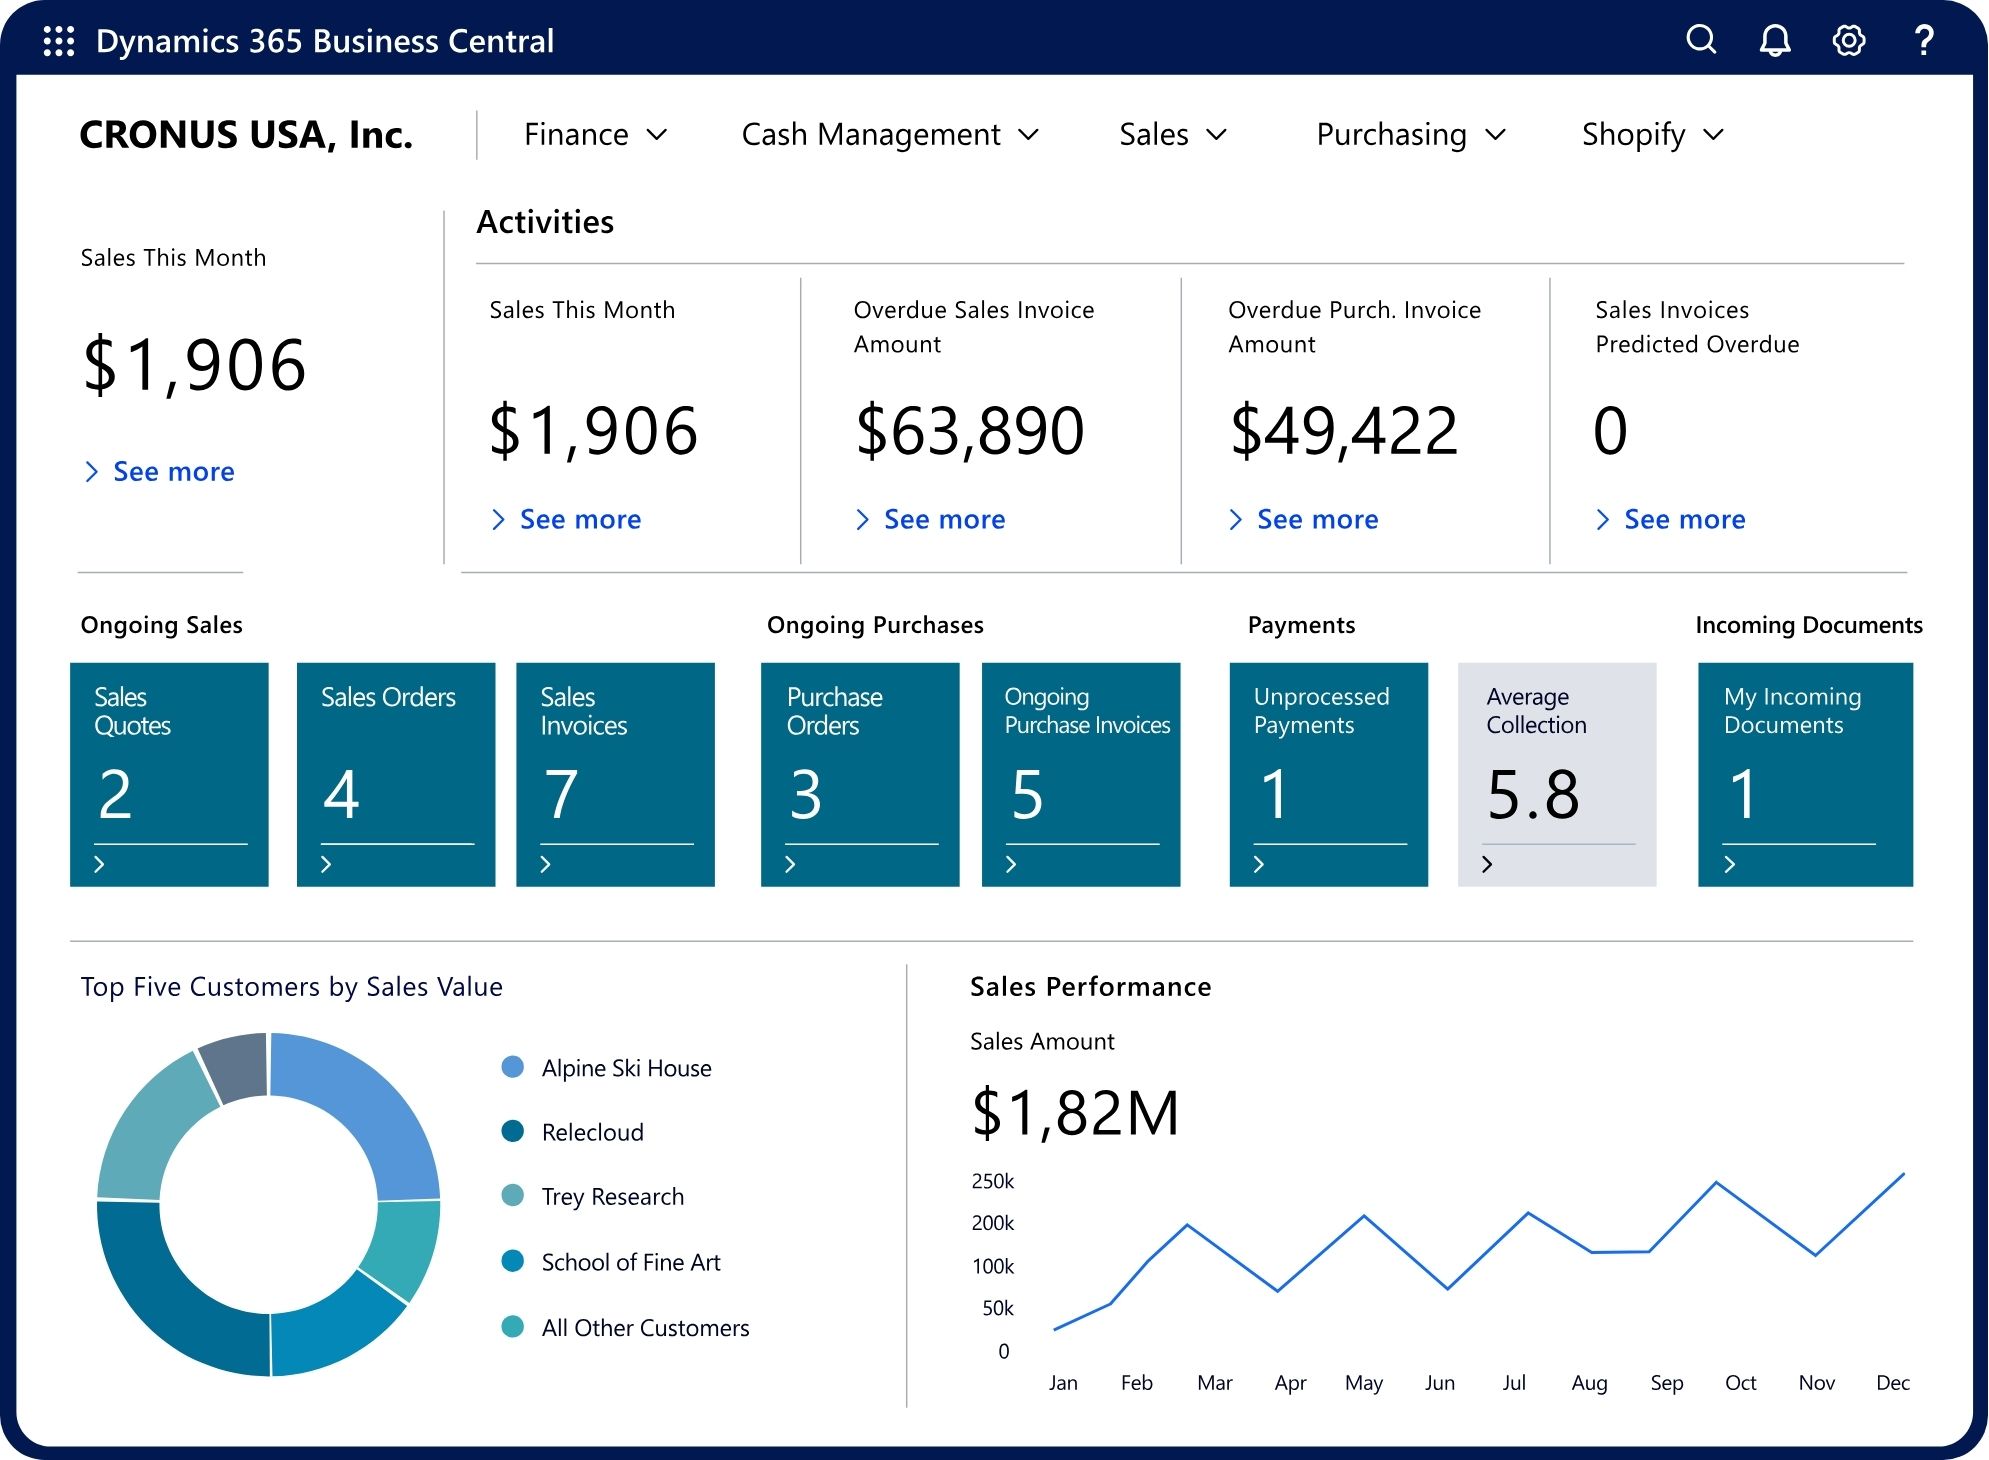Open the app launcher grid icon
The image size is (1989, 1460).
pos(59,41)
